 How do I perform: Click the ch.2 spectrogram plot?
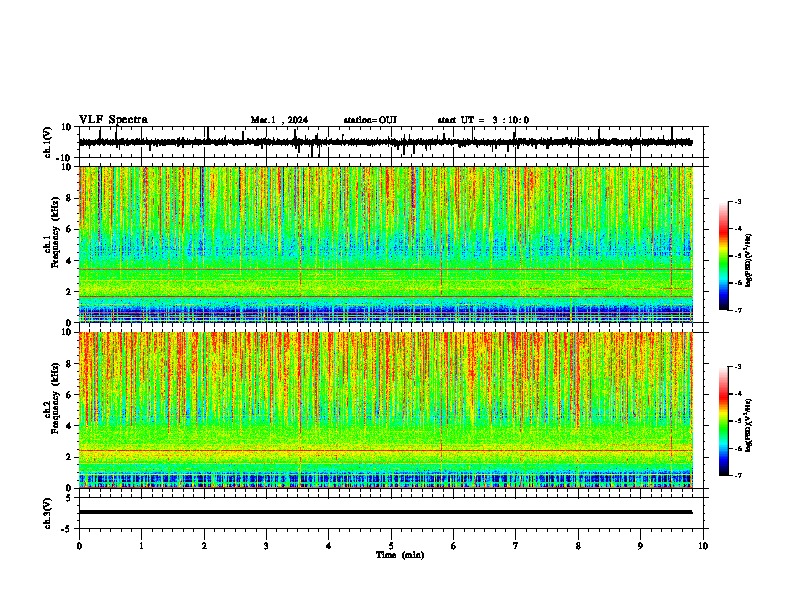[x=386, y=410]
